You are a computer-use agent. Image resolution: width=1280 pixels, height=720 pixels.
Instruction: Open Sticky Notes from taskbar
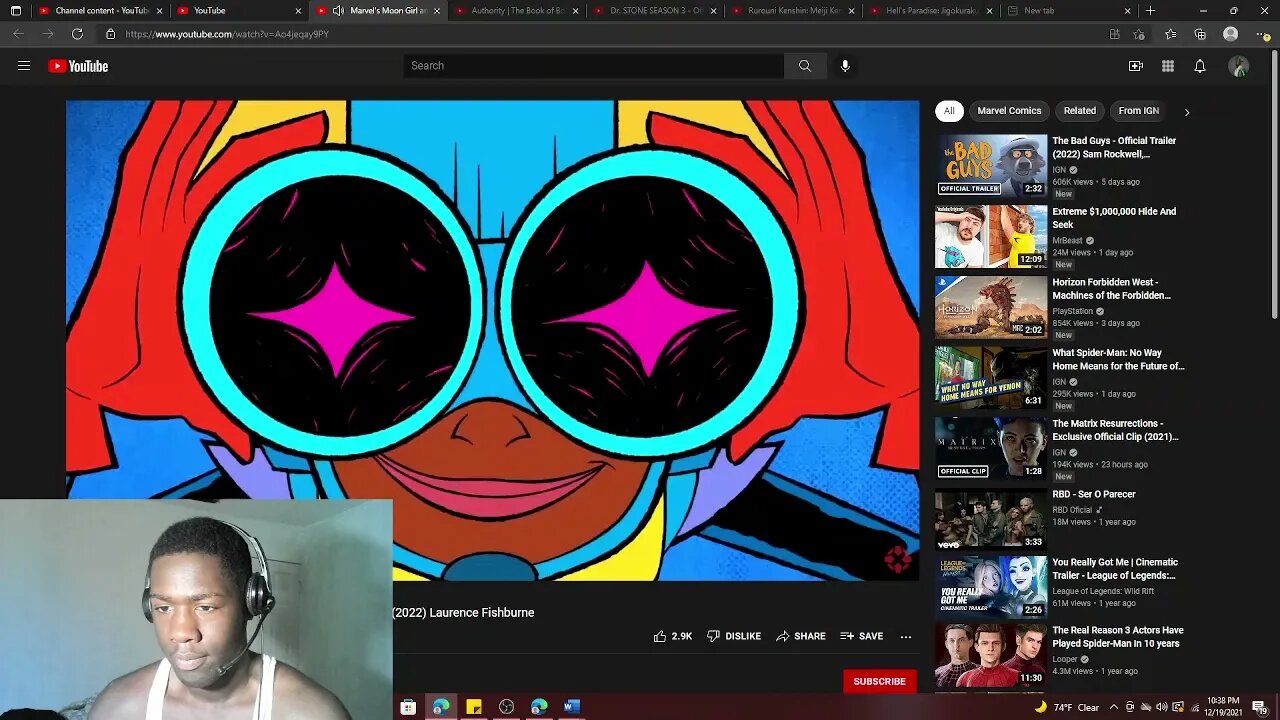[474, 707]
